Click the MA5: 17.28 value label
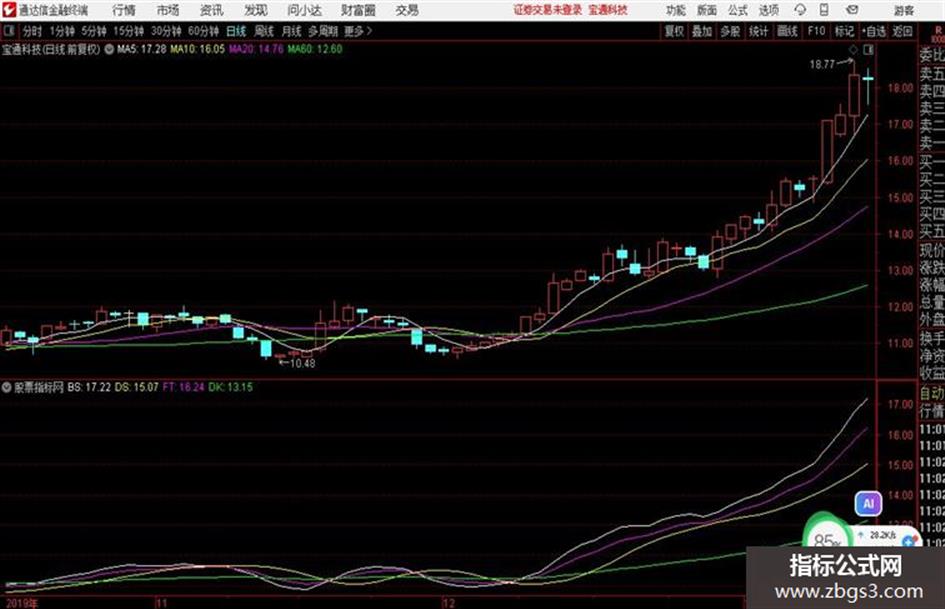Screen dimensions: 945x609 pos(142,49)
